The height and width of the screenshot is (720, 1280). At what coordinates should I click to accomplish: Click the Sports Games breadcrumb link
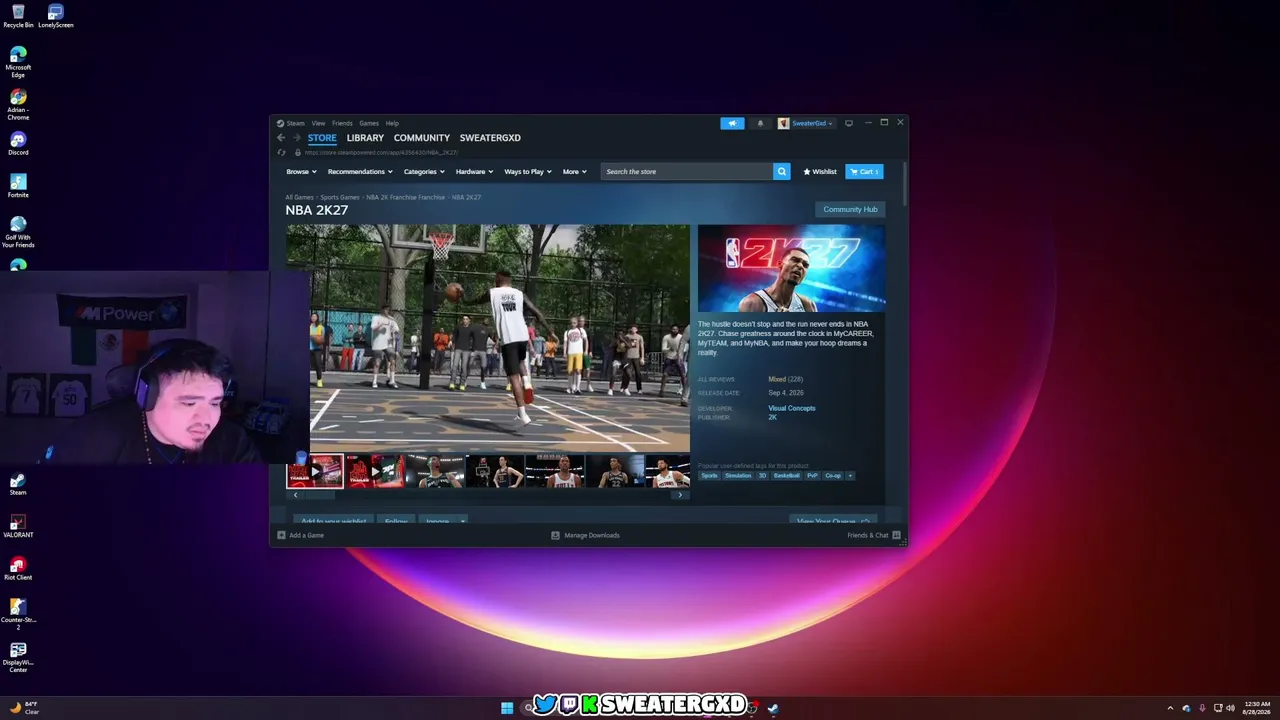tap(340, 197)
